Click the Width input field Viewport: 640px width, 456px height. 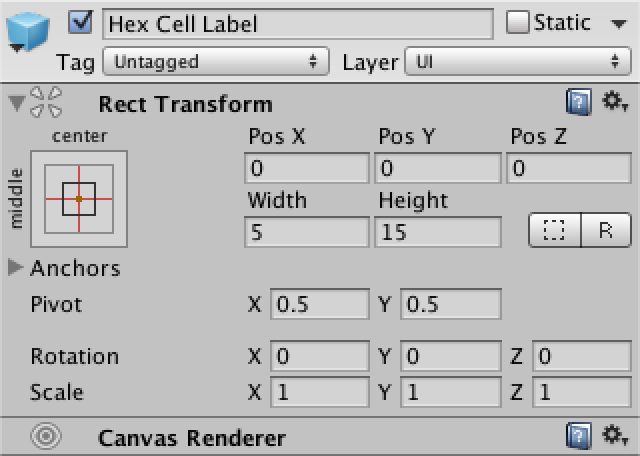click(306, 233)
